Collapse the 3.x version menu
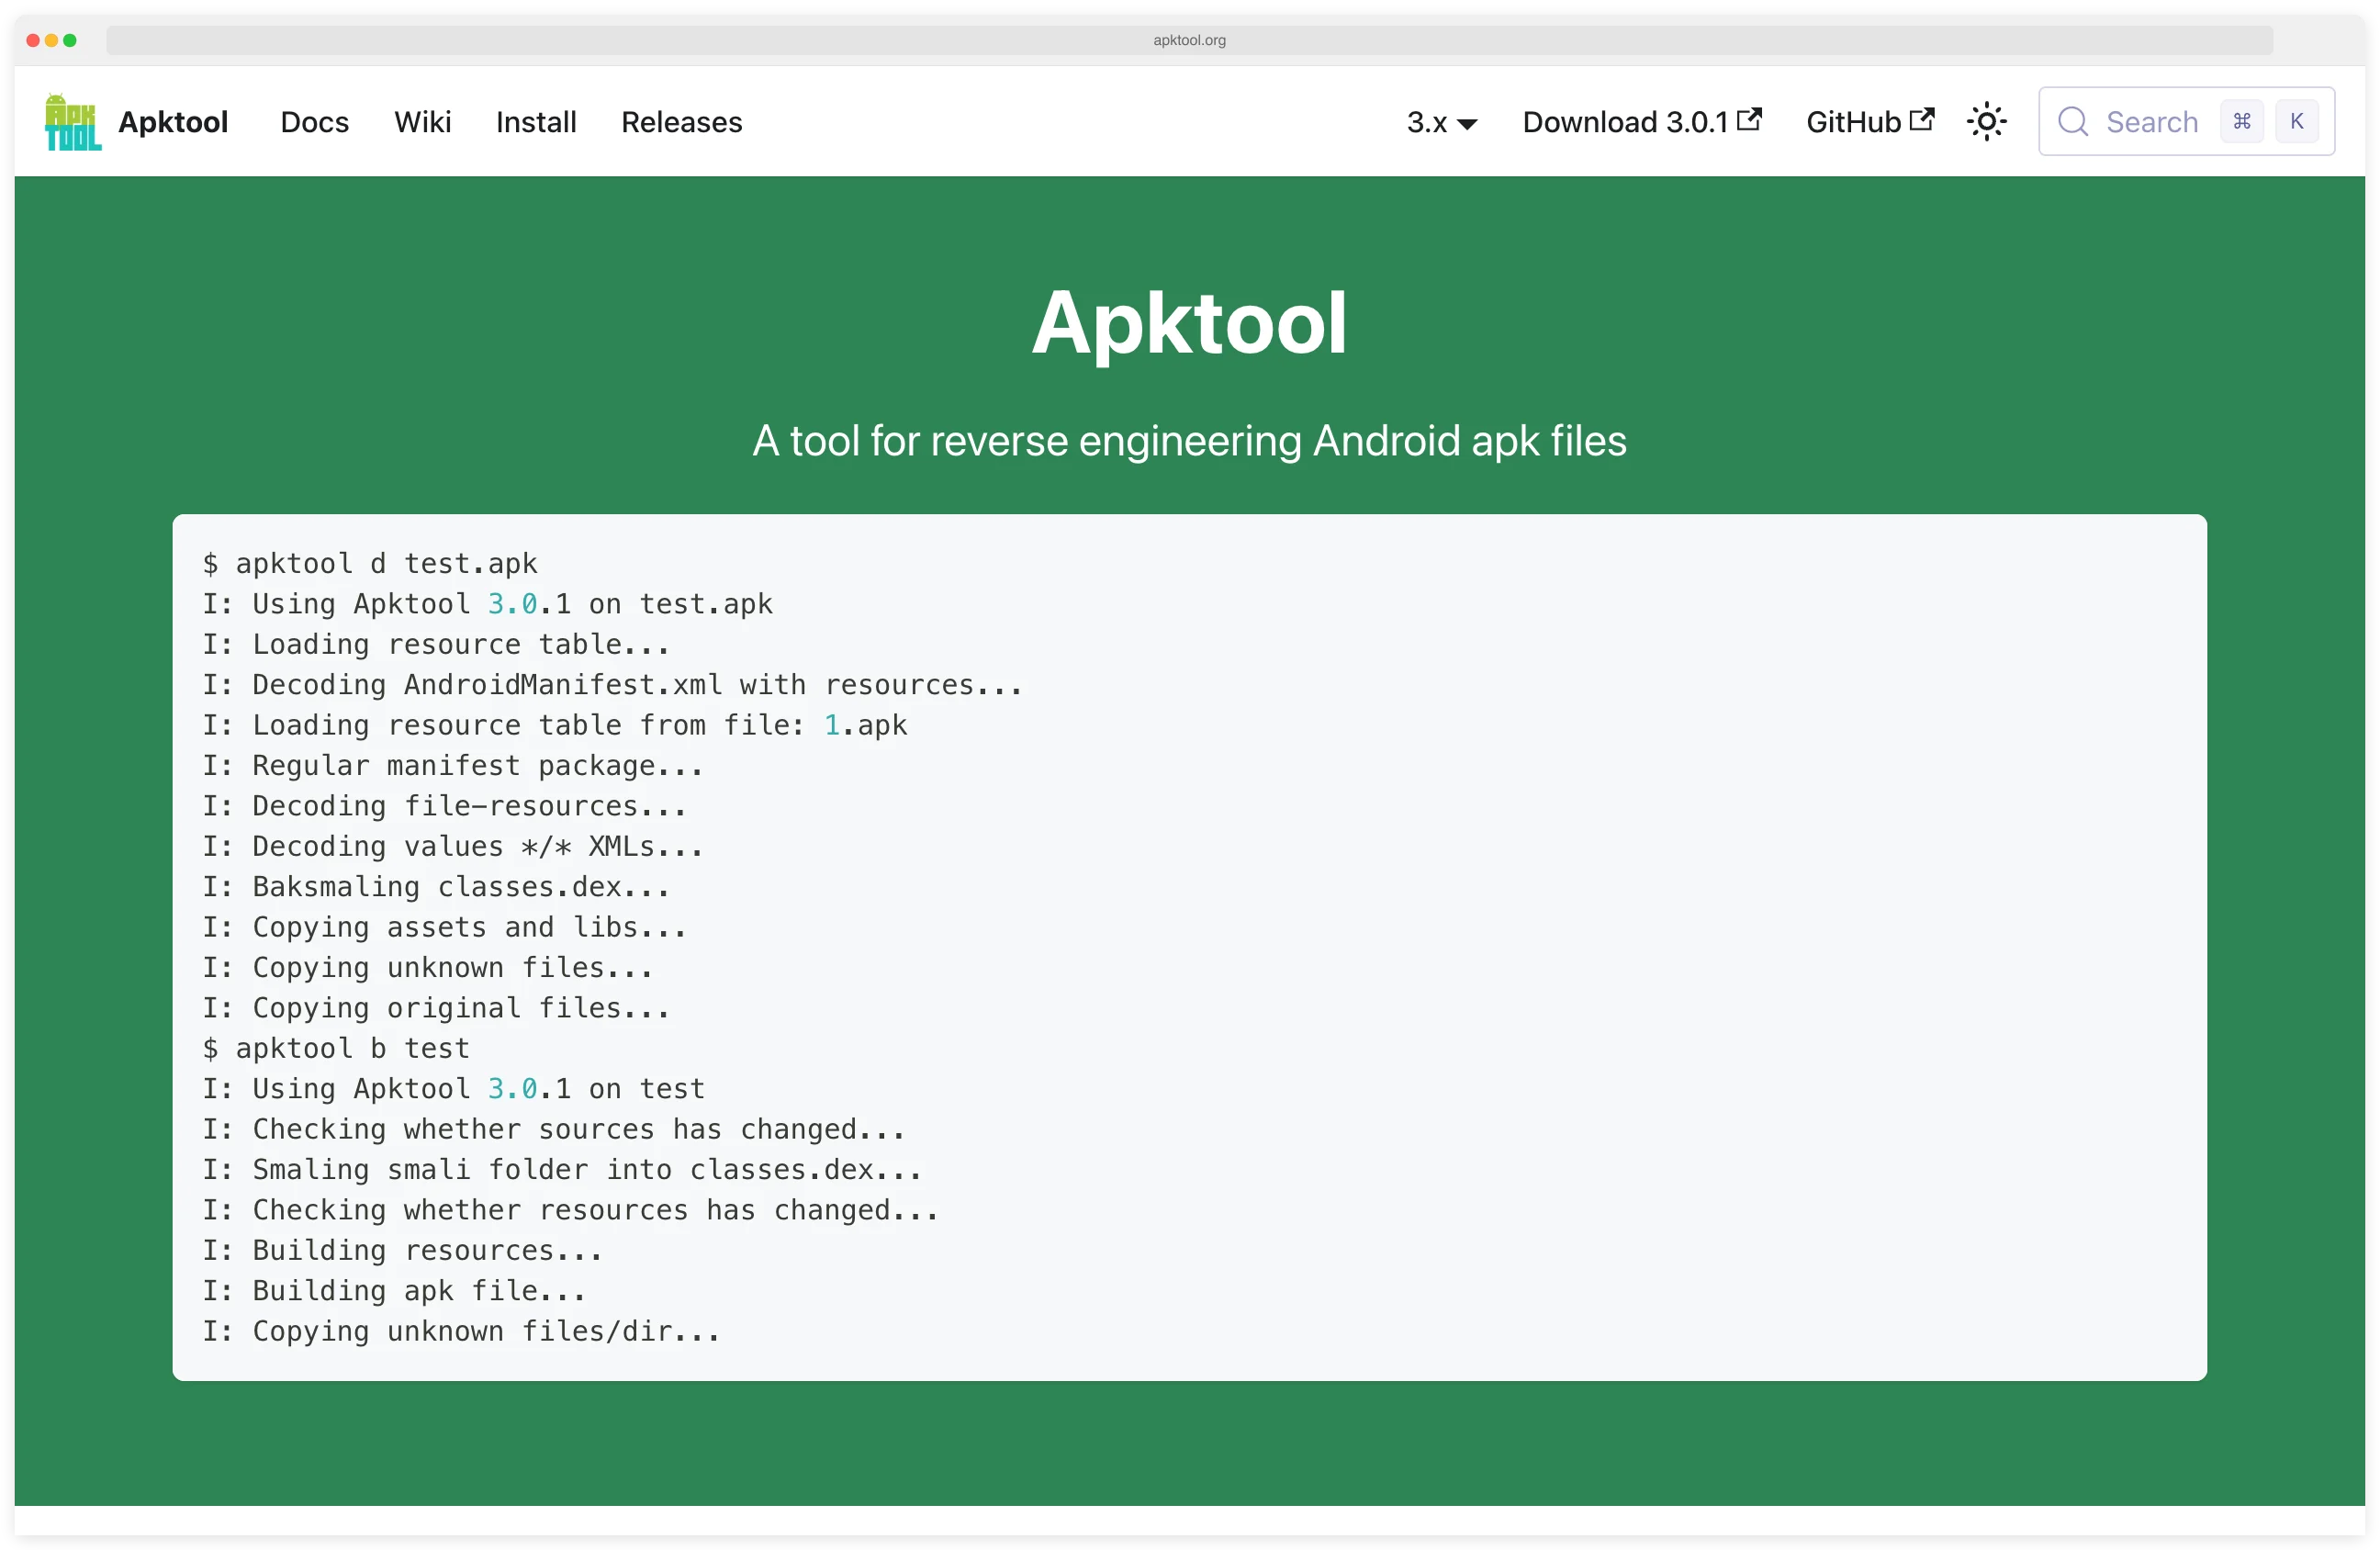The height and width of the screenshot is (1550, 2380). [1440, 122]
